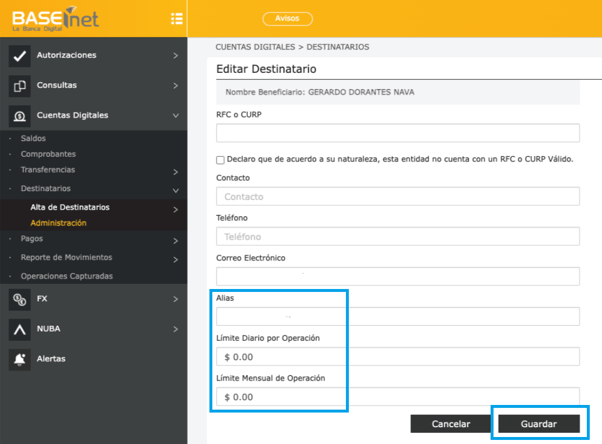Click the NUBA chevron logo icon

click(19, 329)
